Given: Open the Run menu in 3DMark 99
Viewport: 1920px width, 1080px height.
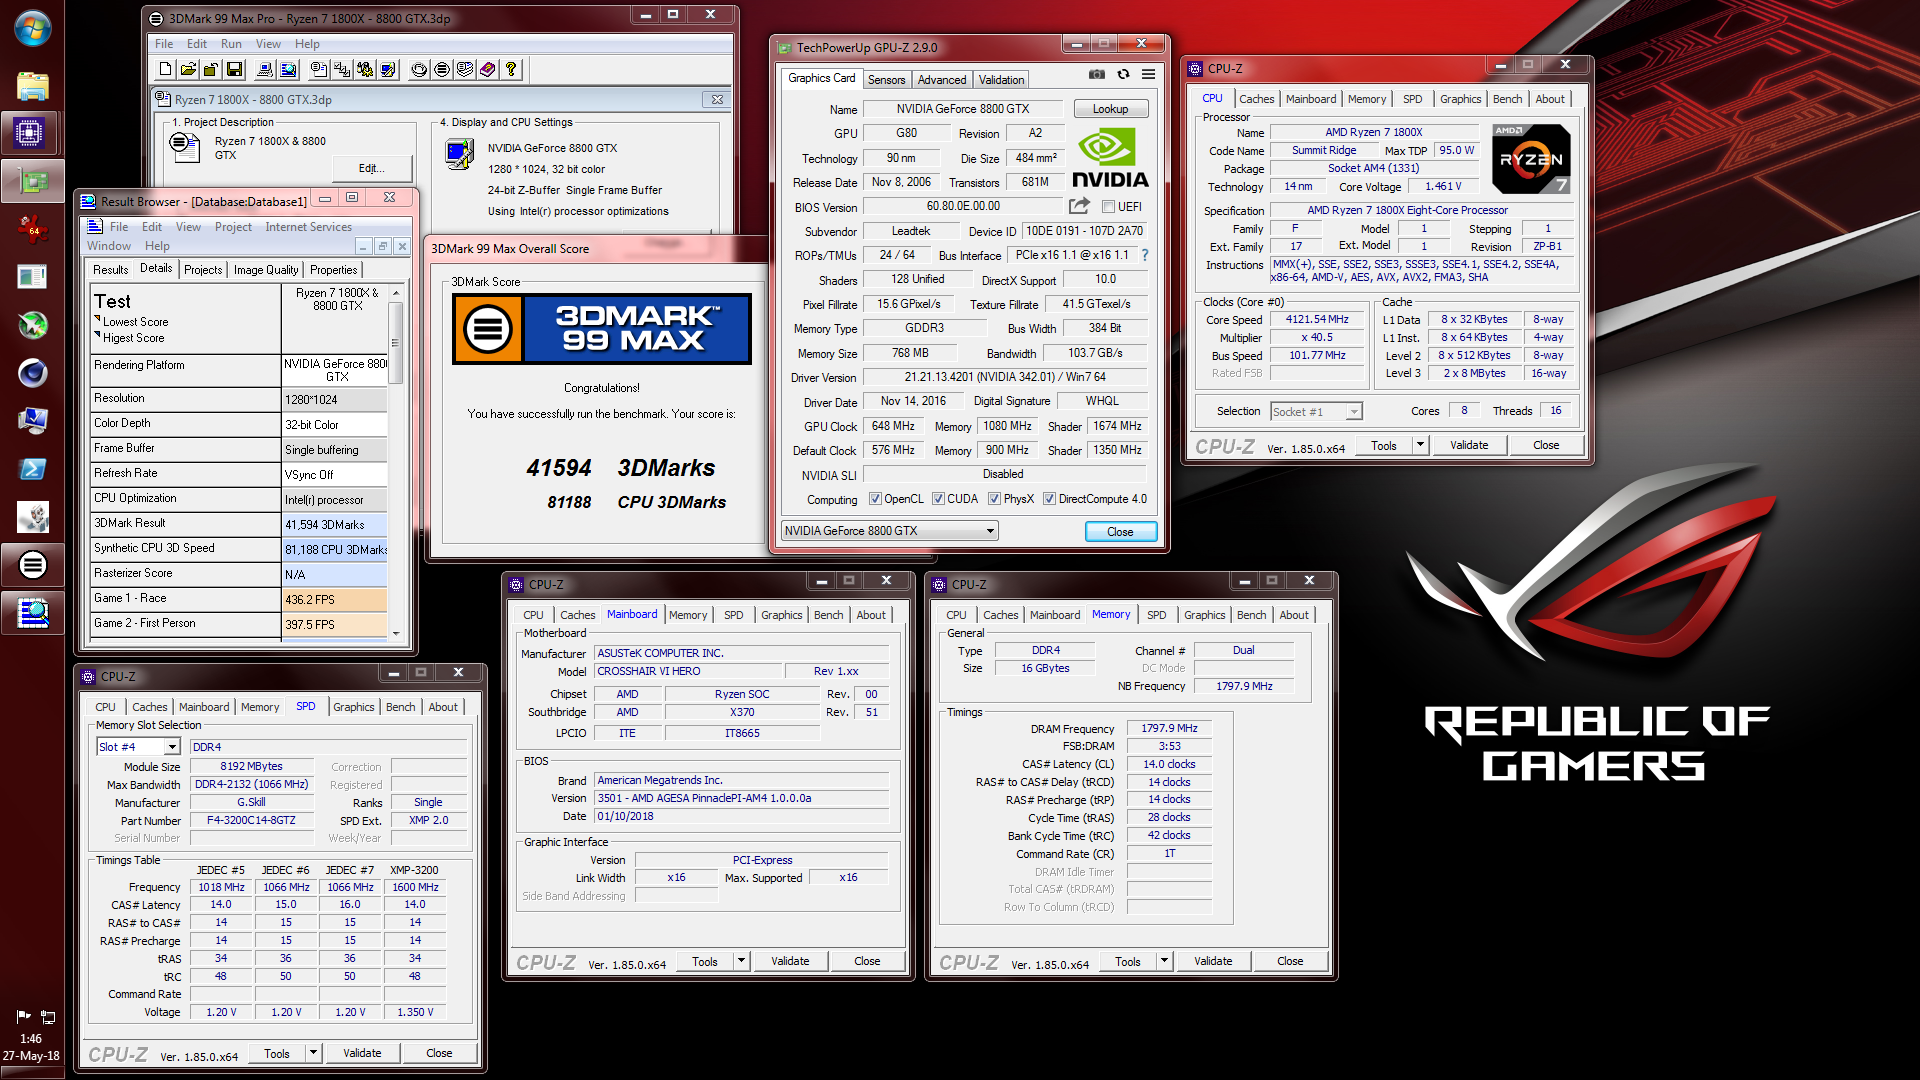Looking at the screenshot, I should point(231,44).
